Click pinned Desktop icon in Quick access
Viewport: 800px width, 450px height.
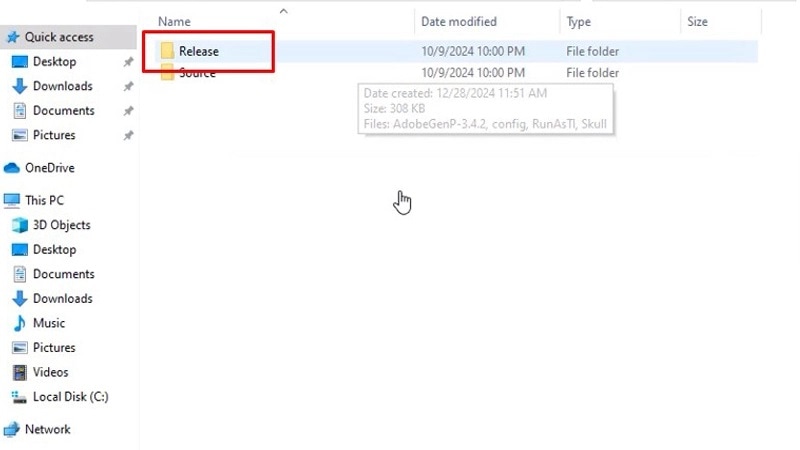tap(20, 62)
